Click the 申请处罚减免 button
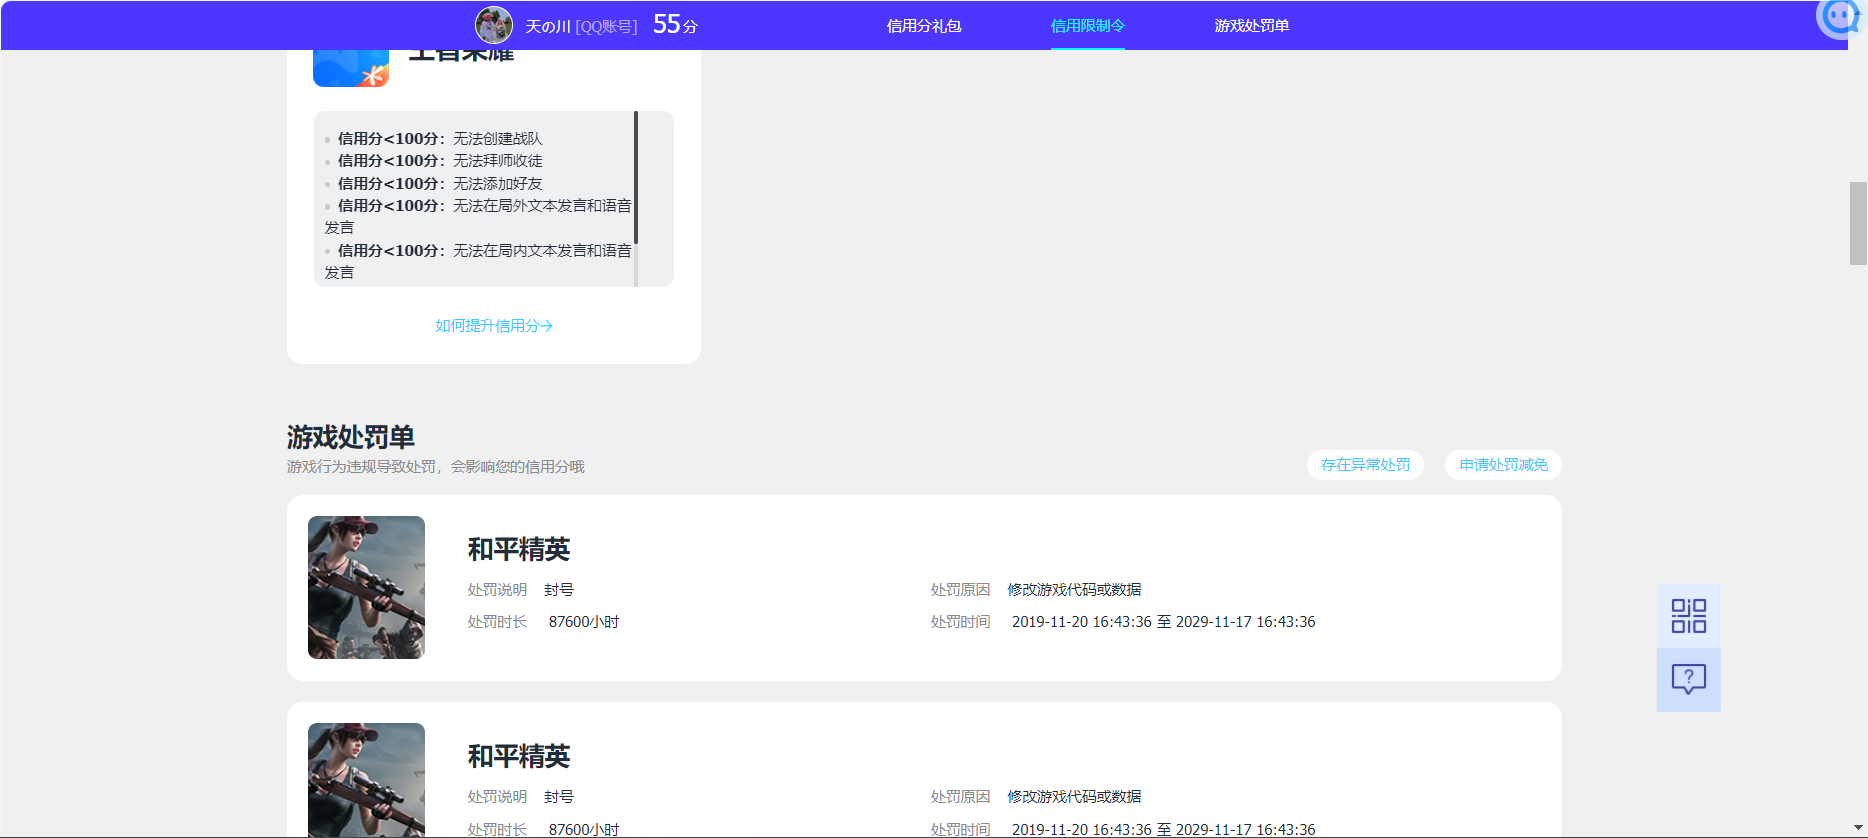 pos(1503,465)
